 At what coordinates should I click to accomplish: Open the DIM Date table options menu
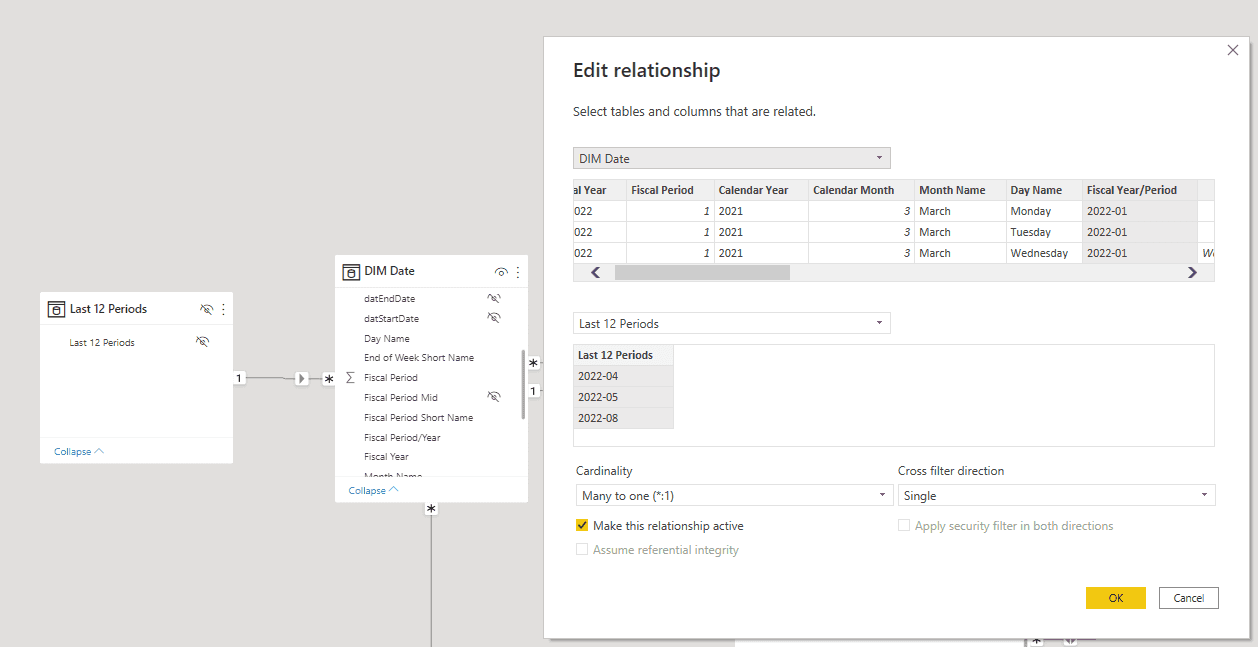click(x=517, y=271)
